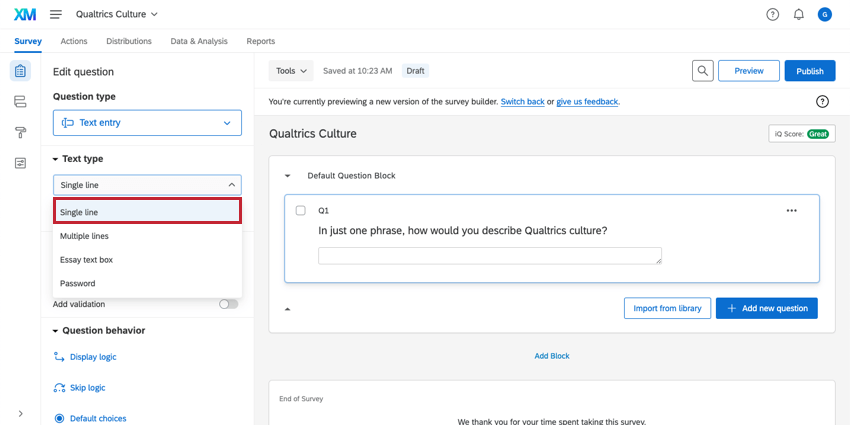Click the Preview button
This screenshot has height=425, width=850.
(x=749, y=71)
